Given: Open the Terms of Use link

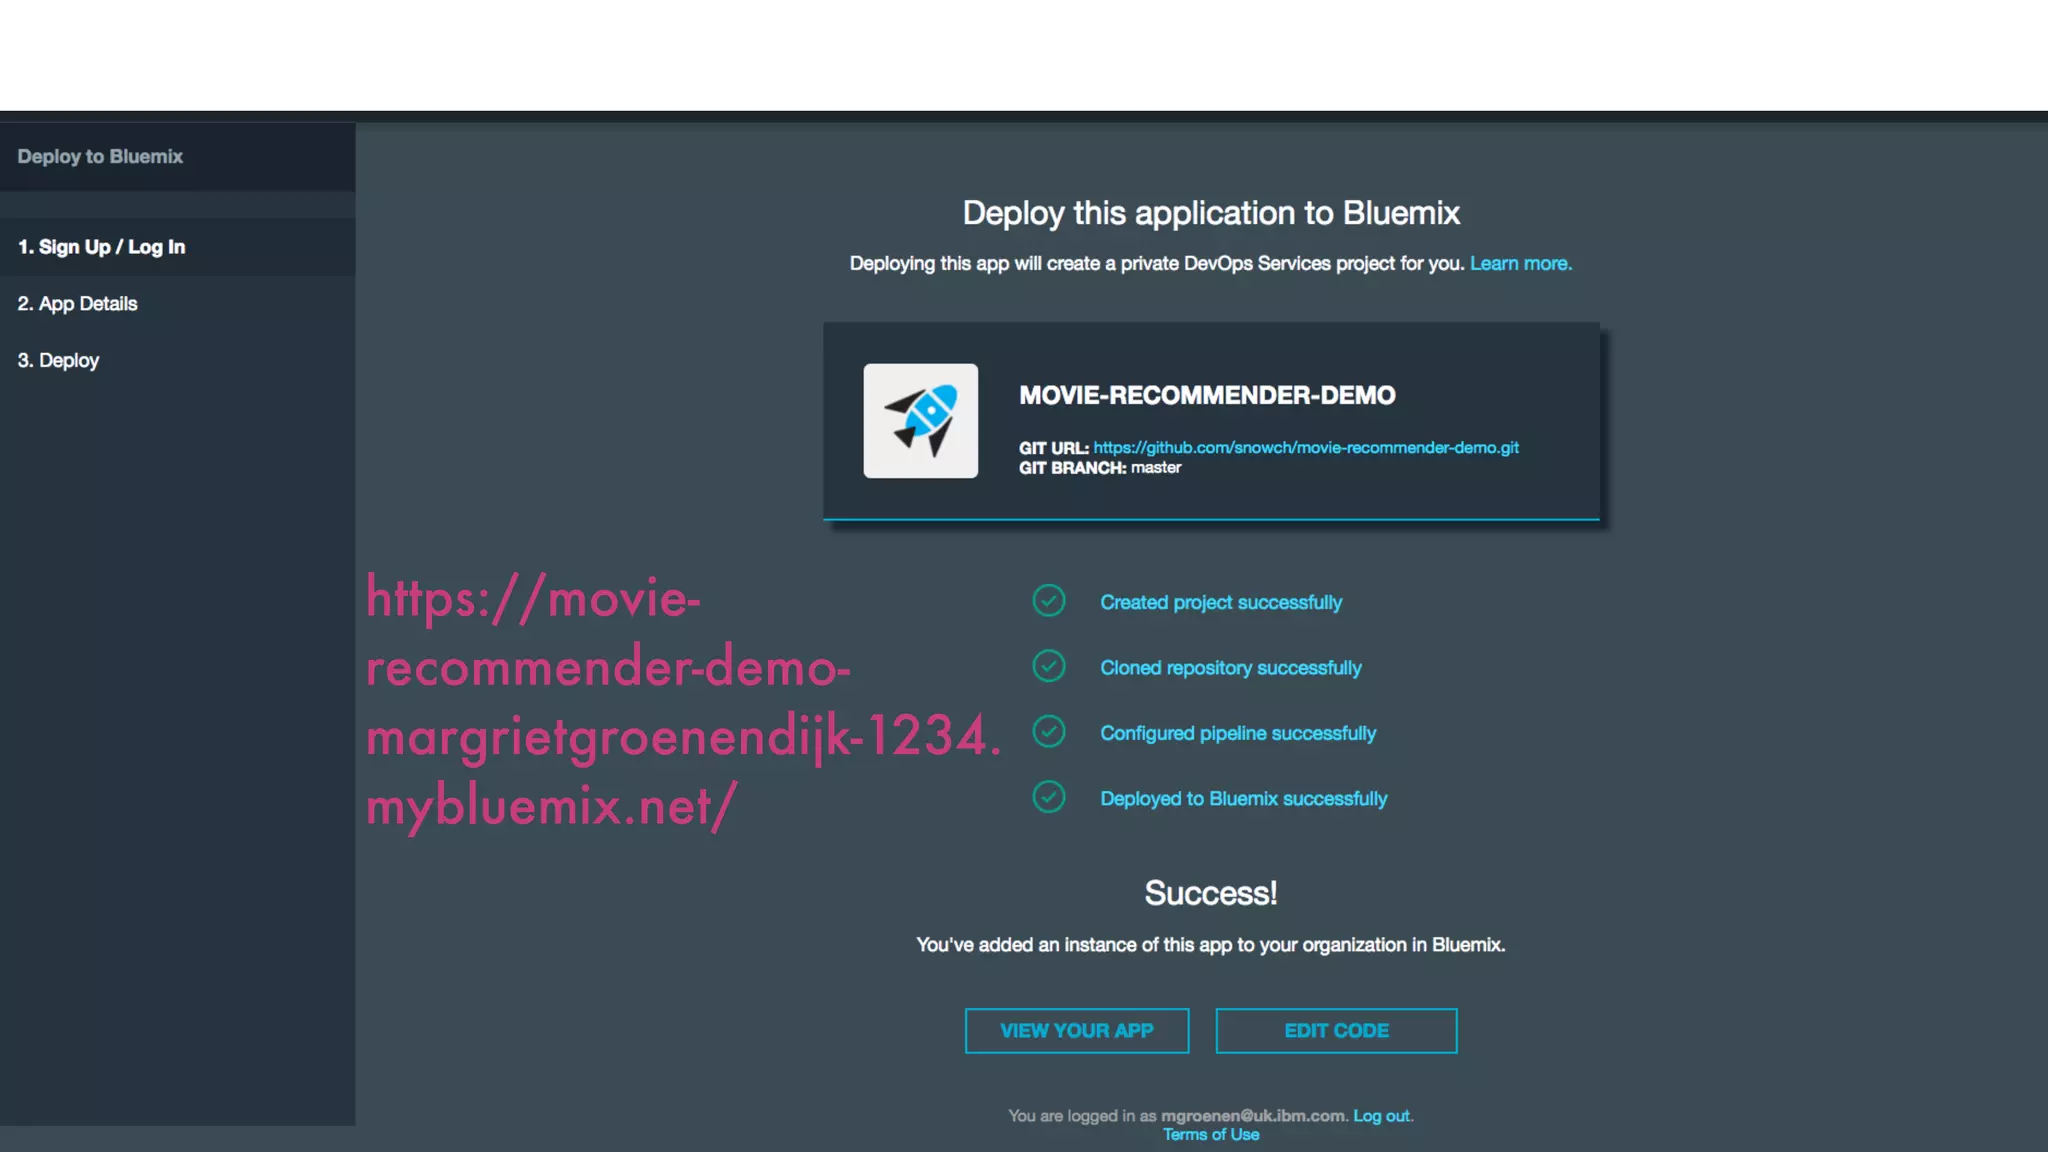Looking at the screenshot, I should pos(1211,1135).
